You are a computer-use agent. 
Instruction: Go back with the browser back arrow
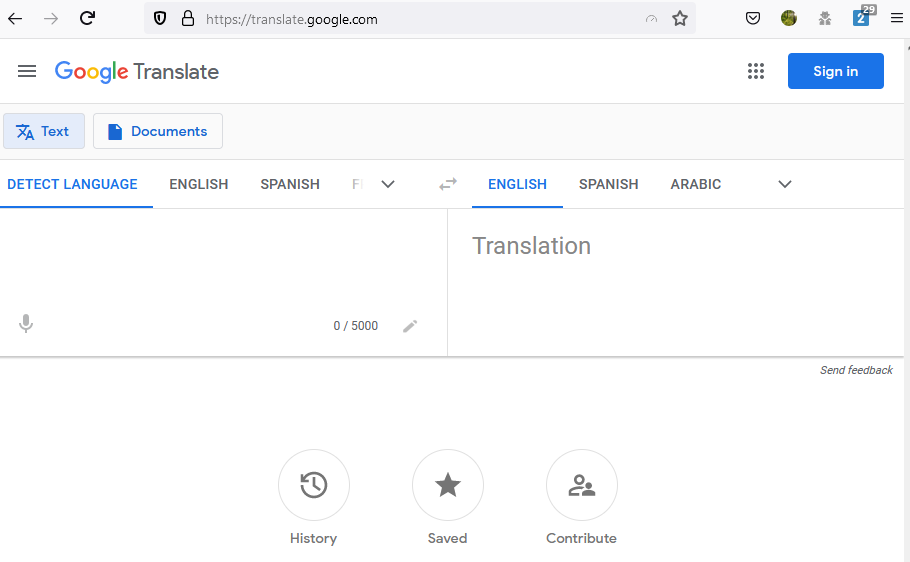pyautogui.click(x=15, y=19)
